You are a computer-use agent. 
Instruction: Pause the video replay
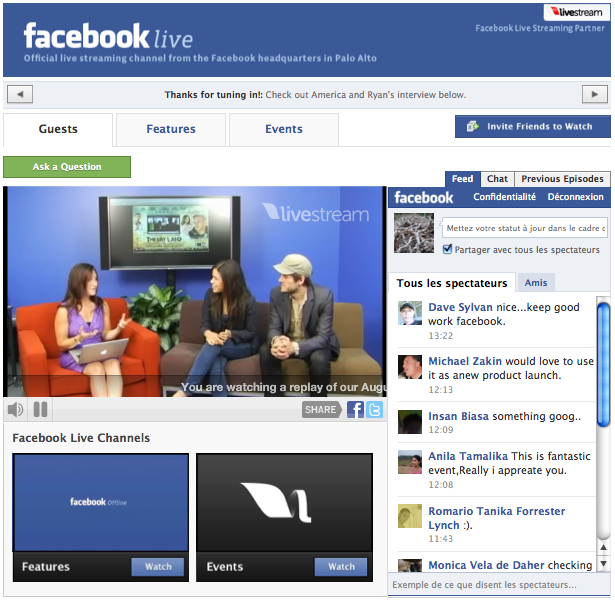40,410
